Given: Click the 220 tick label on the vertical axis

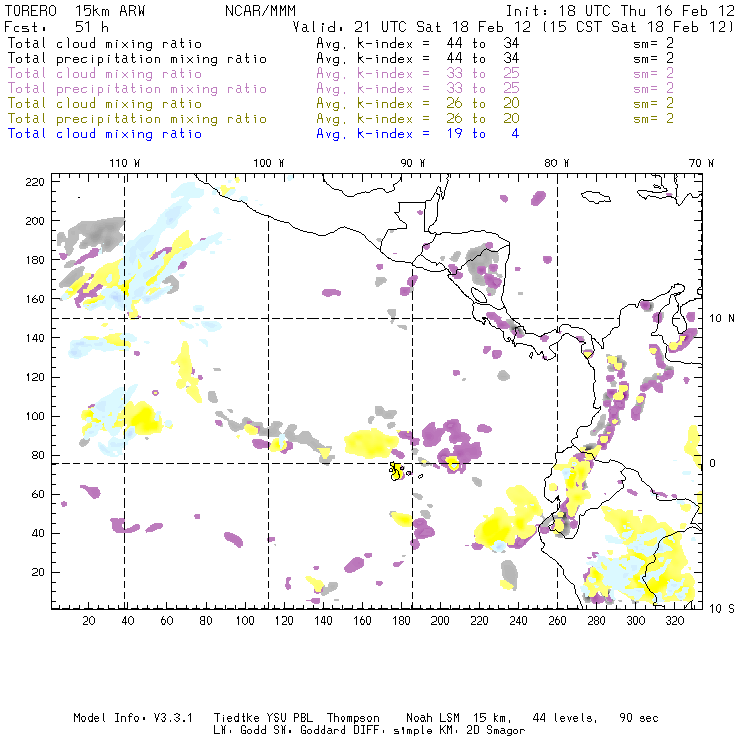Looking at the screenshot, I should 35,182.
